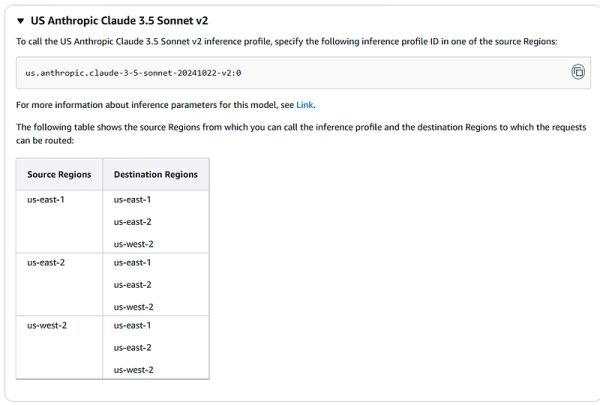Select us-east-1 destination for source us-east-2
600x405 pixels.
point(133,263)
